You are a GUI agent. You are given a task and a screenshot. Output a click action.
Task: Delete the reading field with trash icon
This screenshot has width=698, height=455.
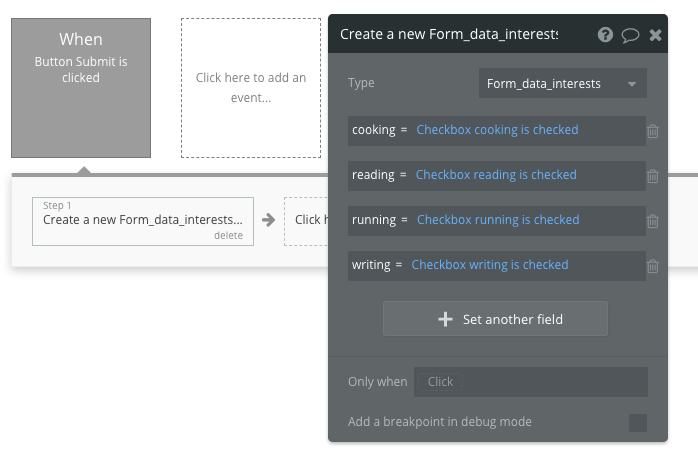(x=652, y=176)
